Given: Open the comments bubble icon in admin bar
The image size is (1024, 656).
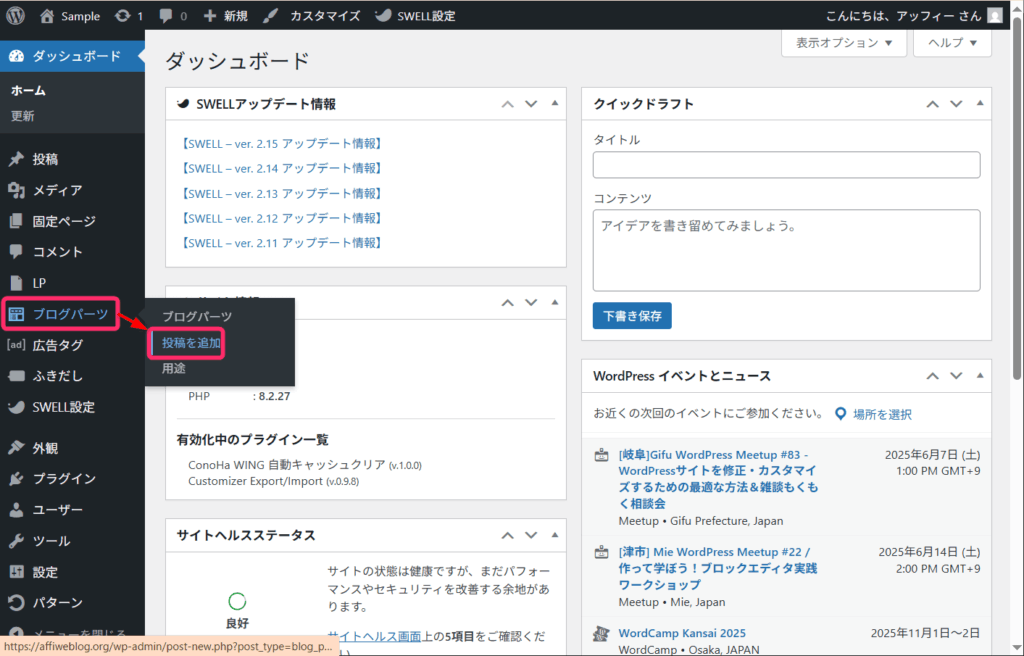Looking at the screenshot, I should pyautogui.click(x=165, y=16).
